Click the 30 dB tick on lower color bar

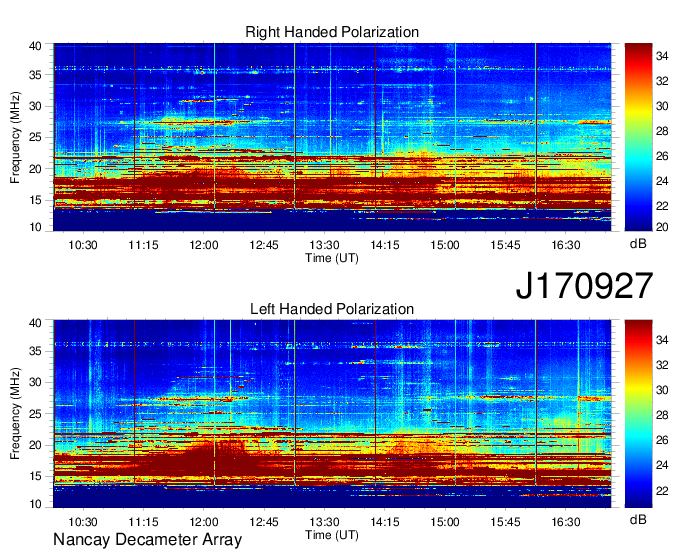pos(662,390)
